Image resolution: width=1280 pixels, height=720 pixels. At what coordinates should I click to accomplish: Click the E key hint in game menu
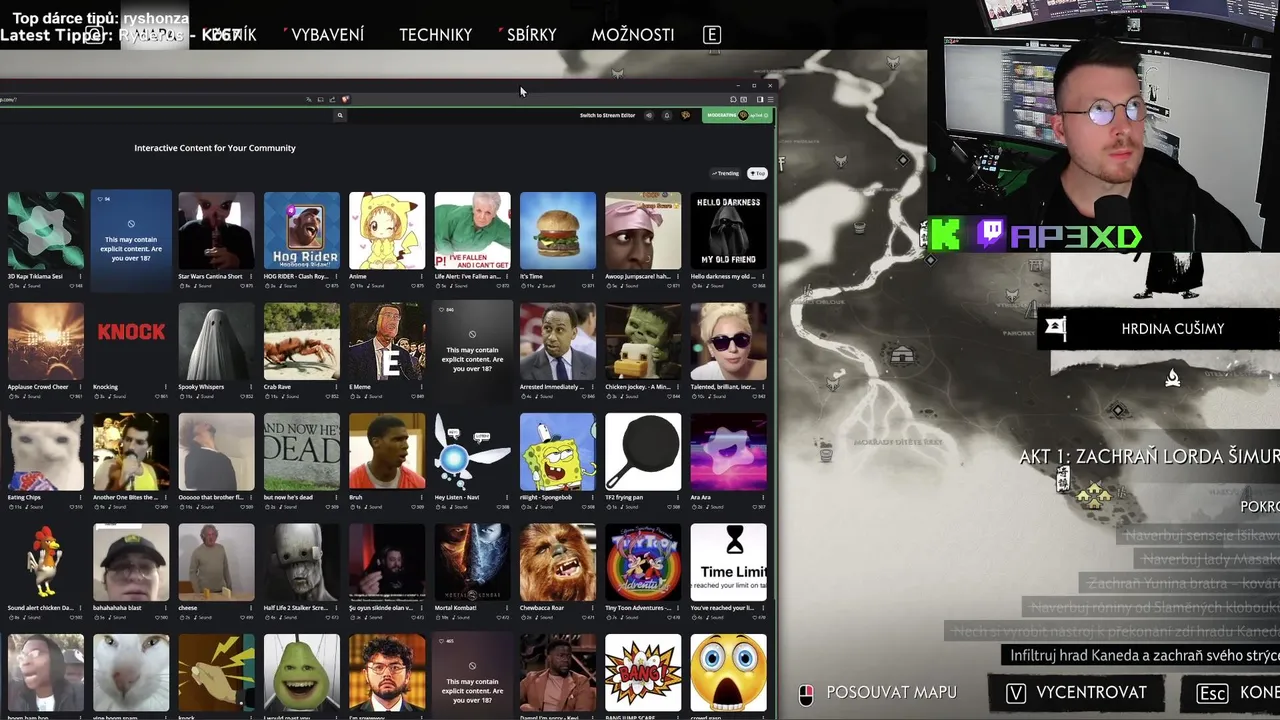coord(712,34)
